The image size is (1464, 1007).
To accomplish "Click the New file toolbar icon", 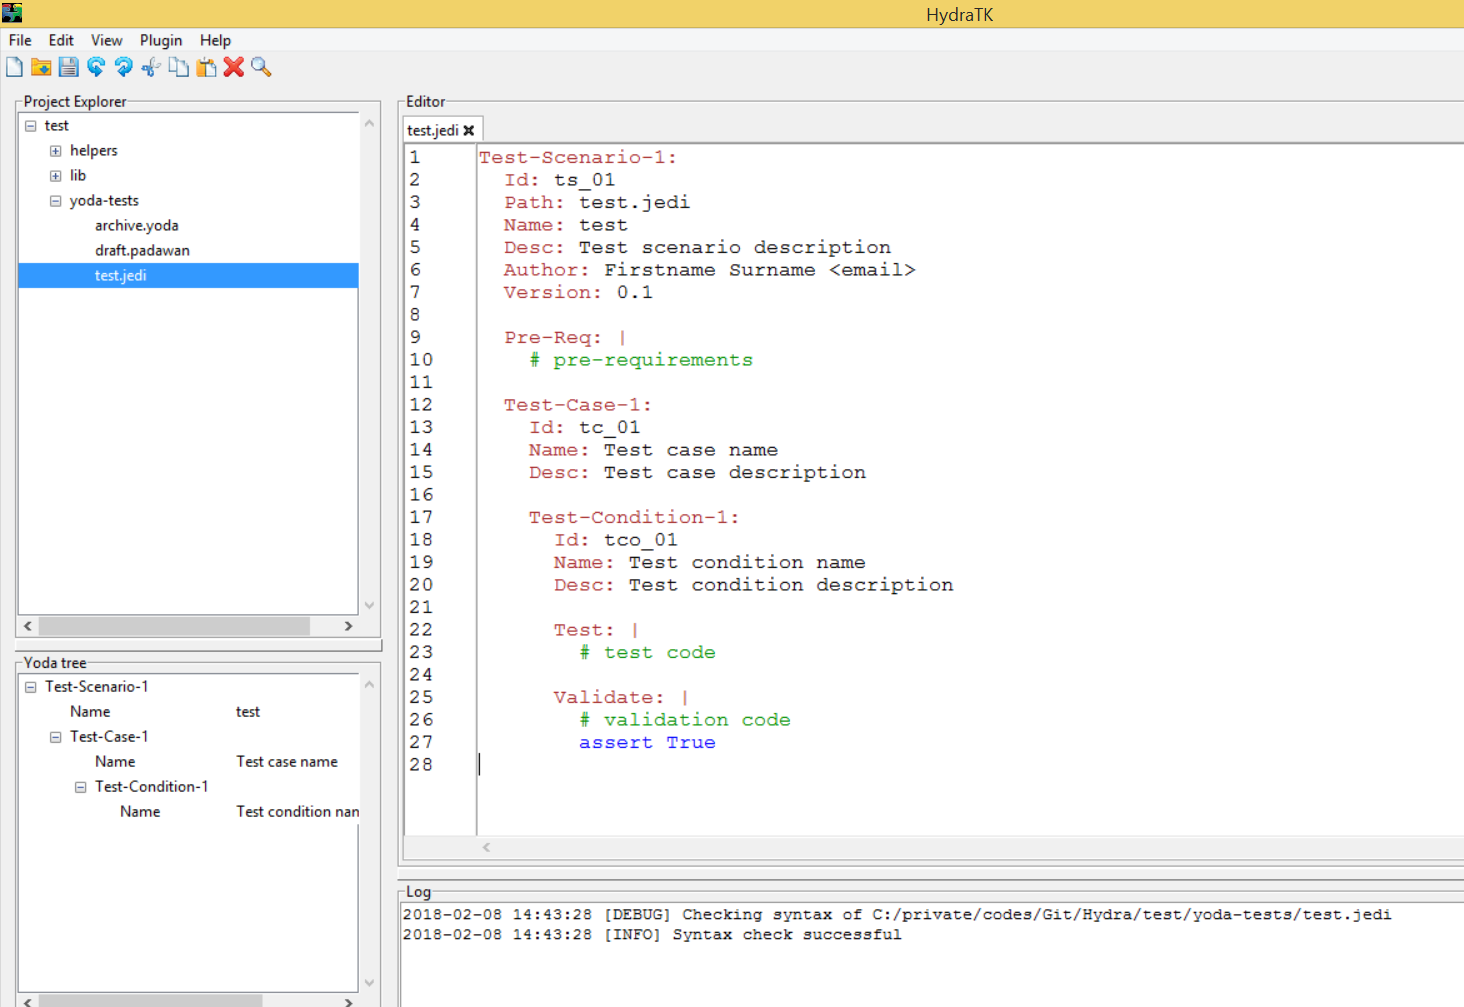I will (x=14, y=67).
